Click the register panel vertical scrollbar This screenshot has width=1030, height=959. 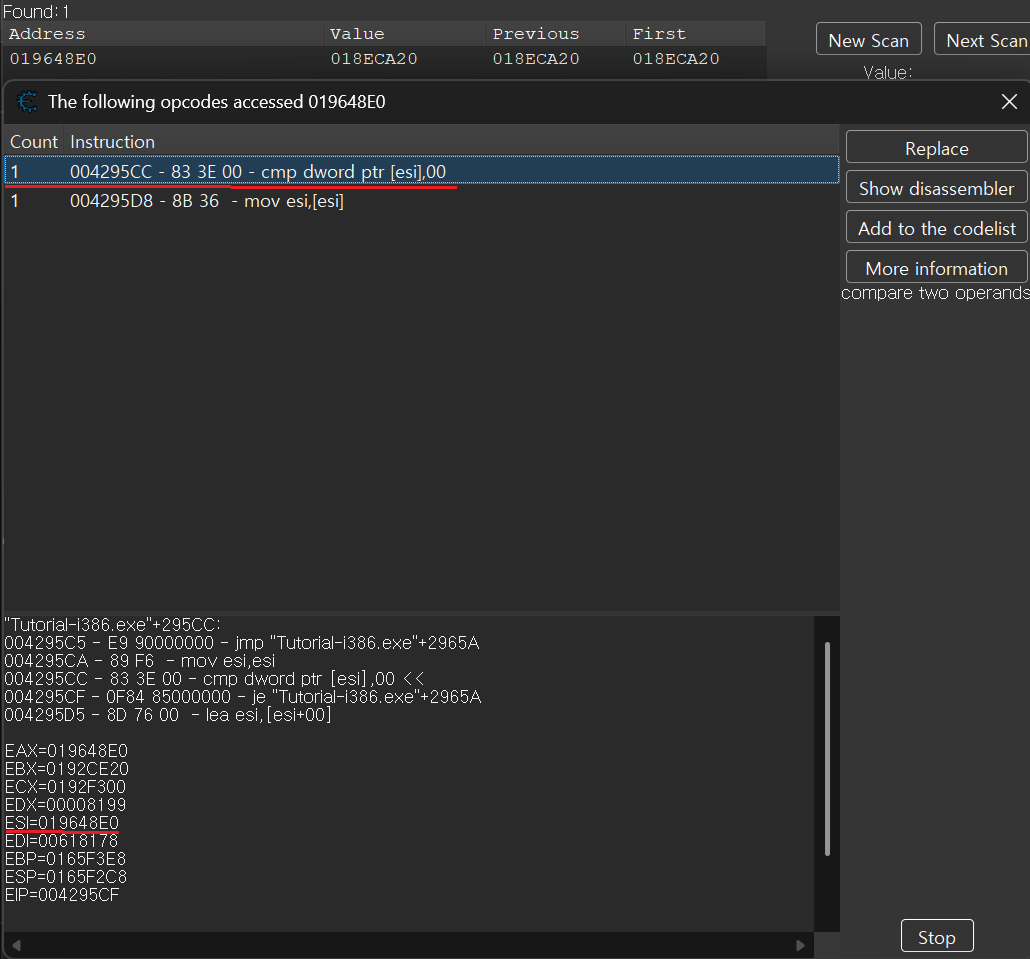pyautogui.click(x=826, y=748)
